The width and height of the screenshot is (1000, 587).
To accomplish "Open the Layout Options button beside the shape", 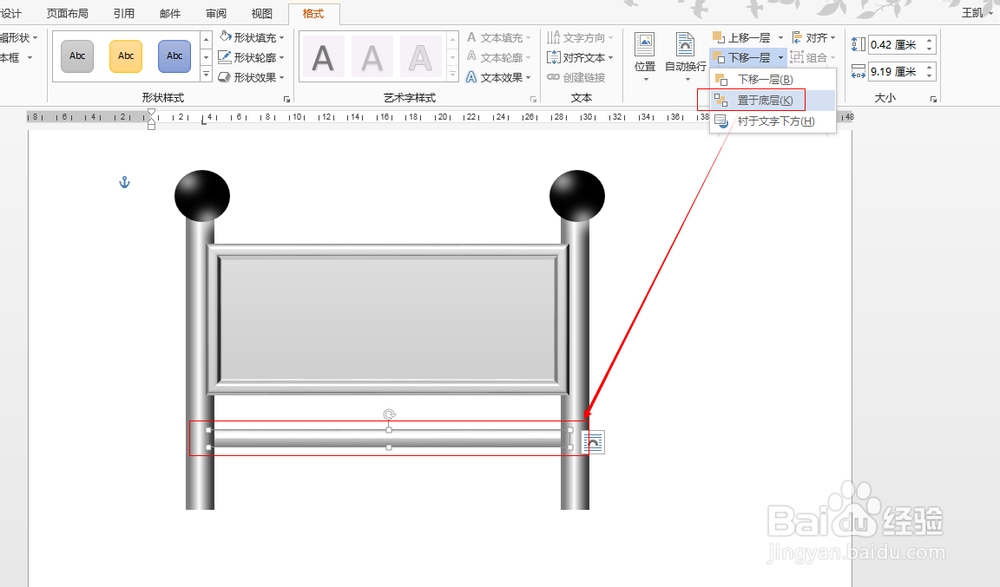I will (x=593, y=441).
